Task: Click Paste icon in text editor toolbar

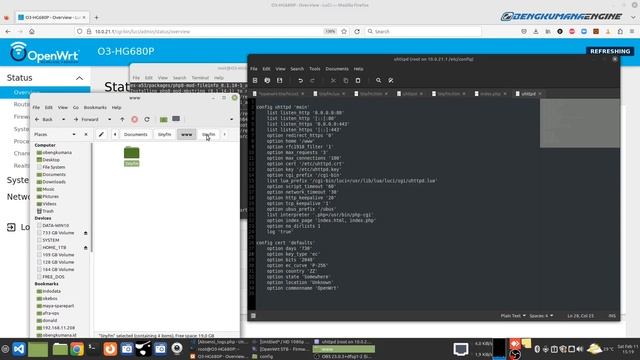Action: pos(358,80)
